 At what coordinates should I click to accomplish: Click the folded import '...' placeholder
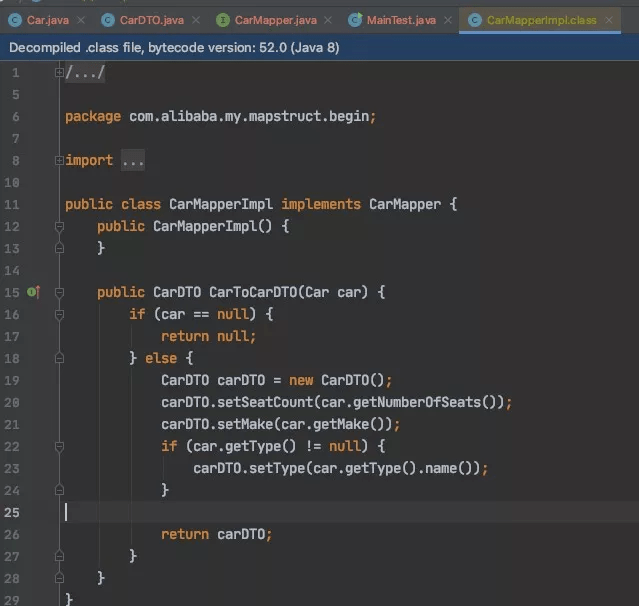(x=133, y=161)
